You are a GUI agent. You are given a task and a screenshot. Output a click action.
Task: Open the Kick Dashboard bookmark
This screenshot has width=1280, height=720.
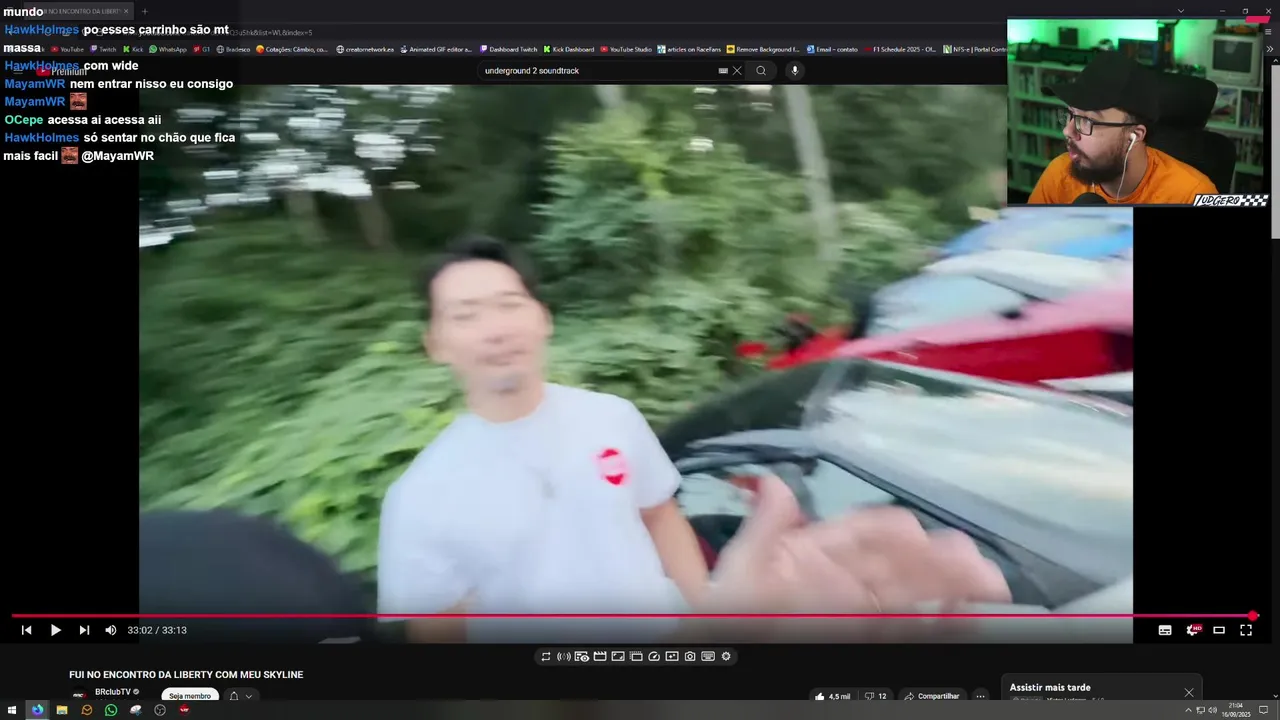(x=568, y=49)
